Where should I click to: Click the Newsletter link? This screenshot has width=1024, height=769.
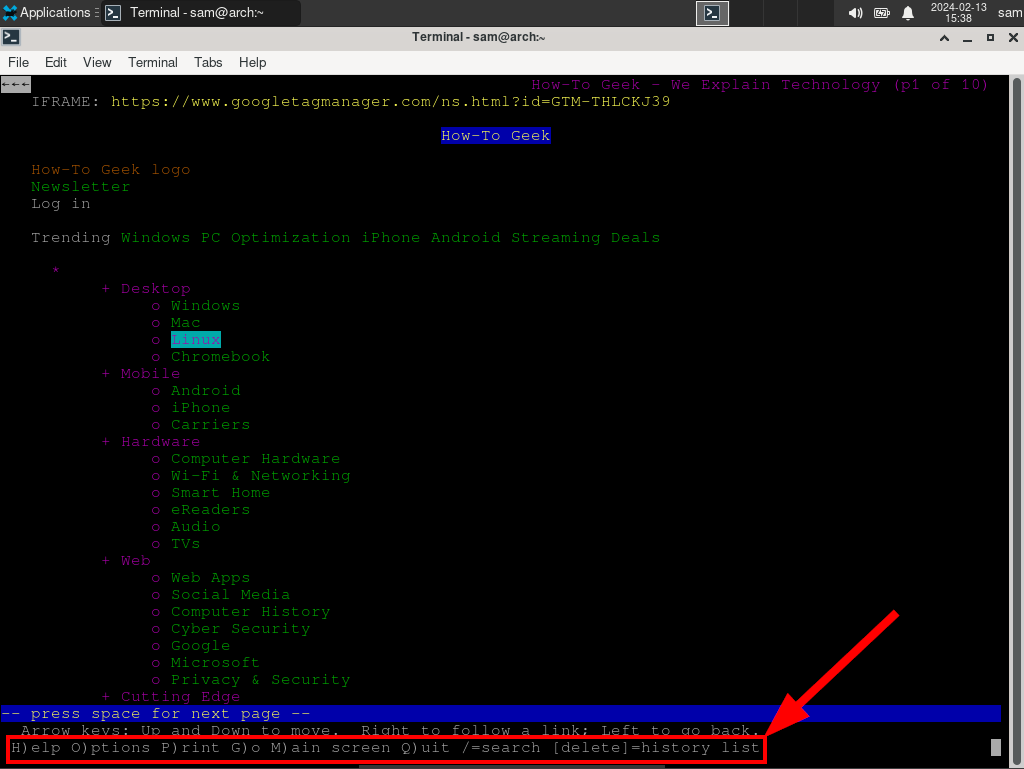[x=81, y=187]
